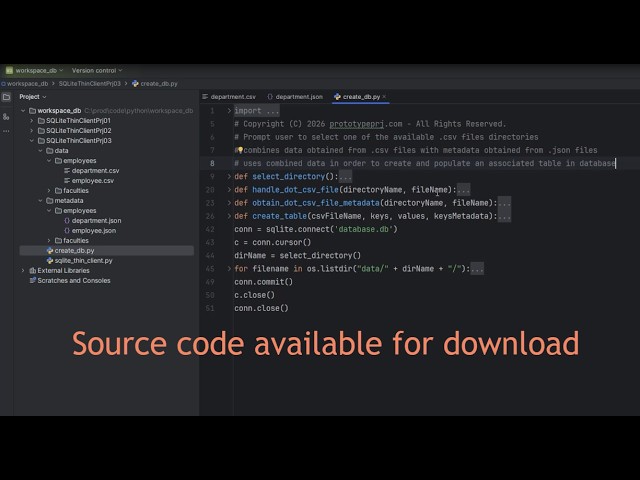Switch to the department.json editor tab

(x=295, y=97)
